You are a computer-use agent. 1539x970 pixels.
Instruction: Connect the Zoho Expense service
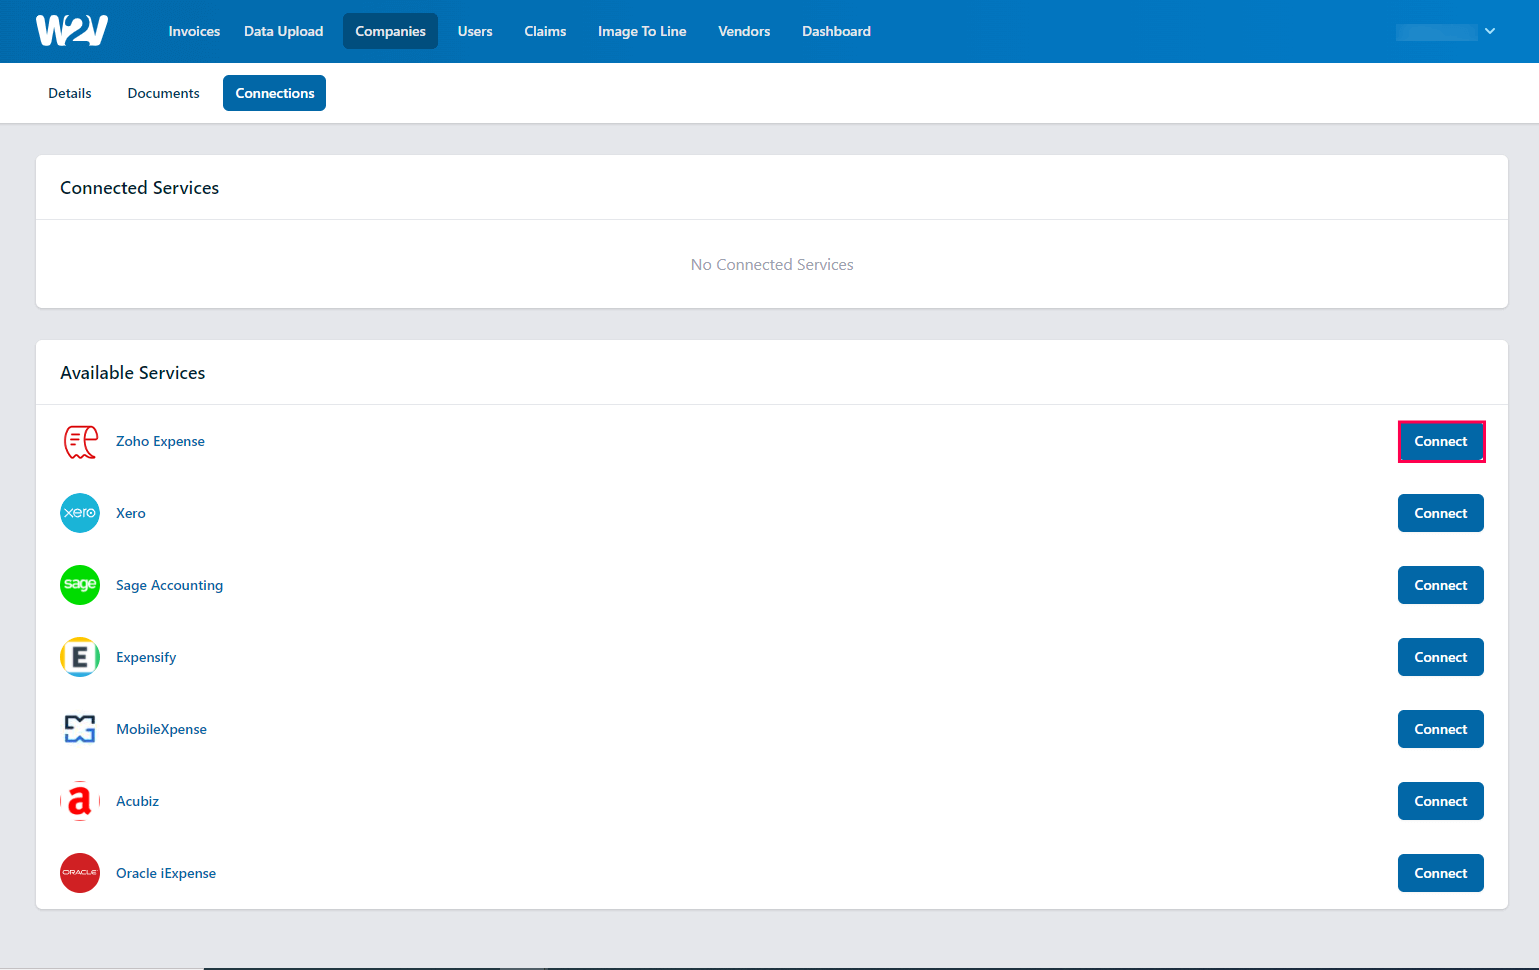1441,441
